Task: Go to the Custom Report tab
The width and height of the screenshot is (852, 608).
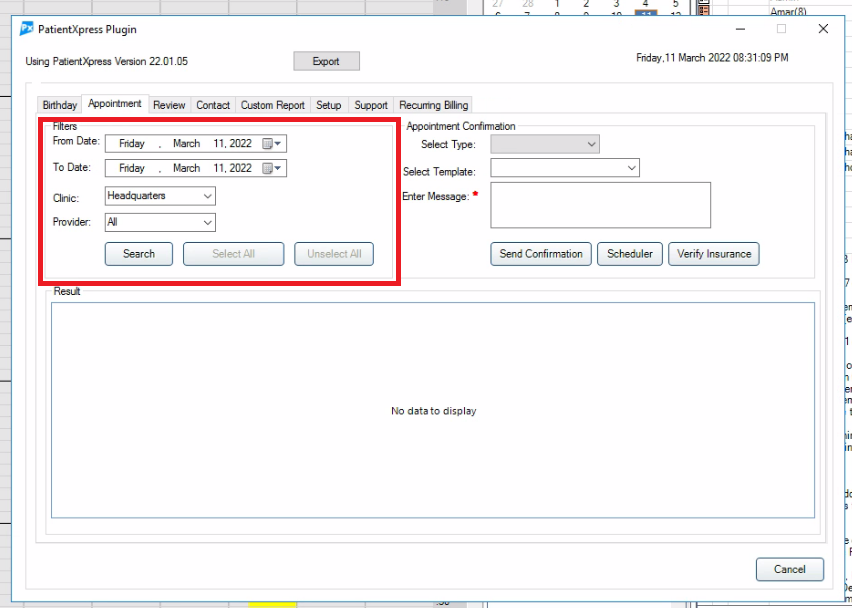Action: coord(272,105)
